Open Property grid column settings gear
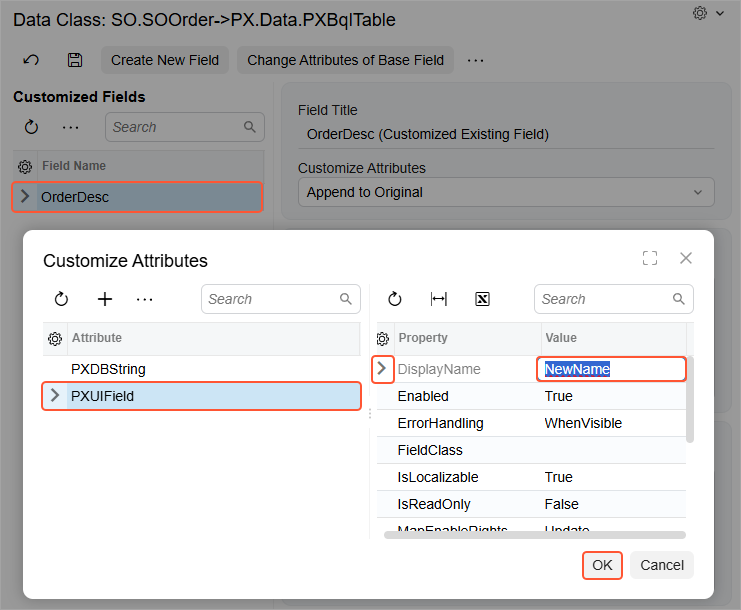The image size is (741, 610). point(383,339)
